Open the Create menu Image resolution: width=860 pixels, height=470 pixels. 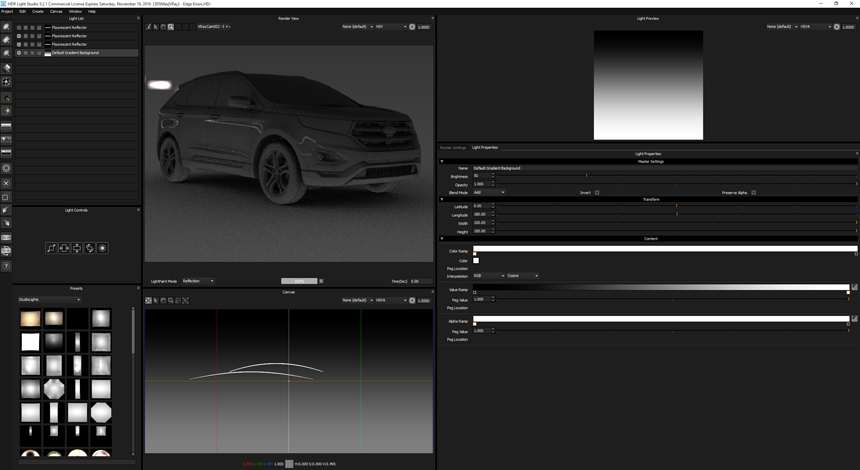coord(38,11)
